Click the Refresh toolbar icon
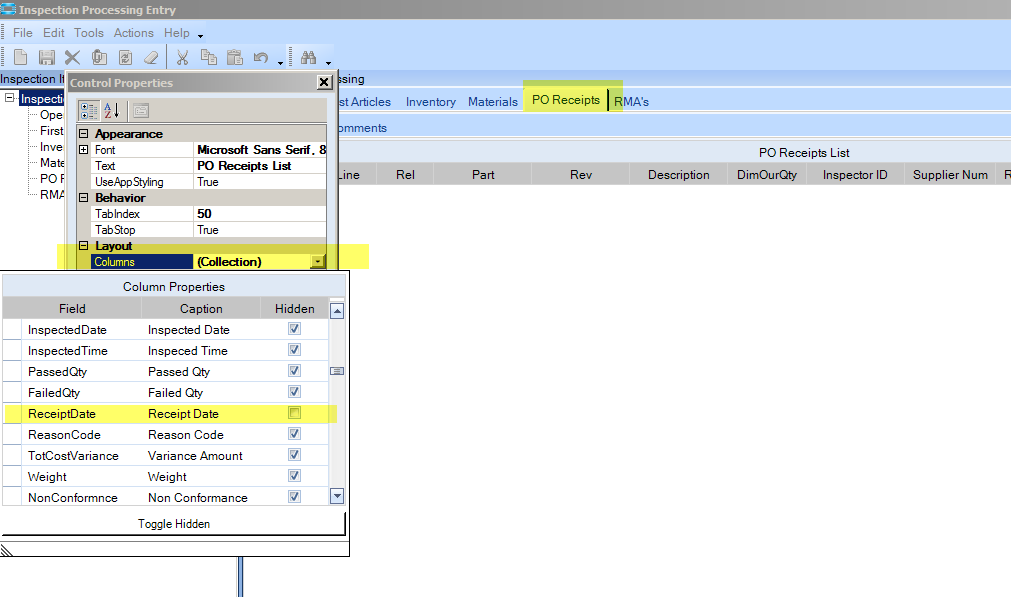The width and height of the screenshot is (1011, 597). [x=125, y=57]
